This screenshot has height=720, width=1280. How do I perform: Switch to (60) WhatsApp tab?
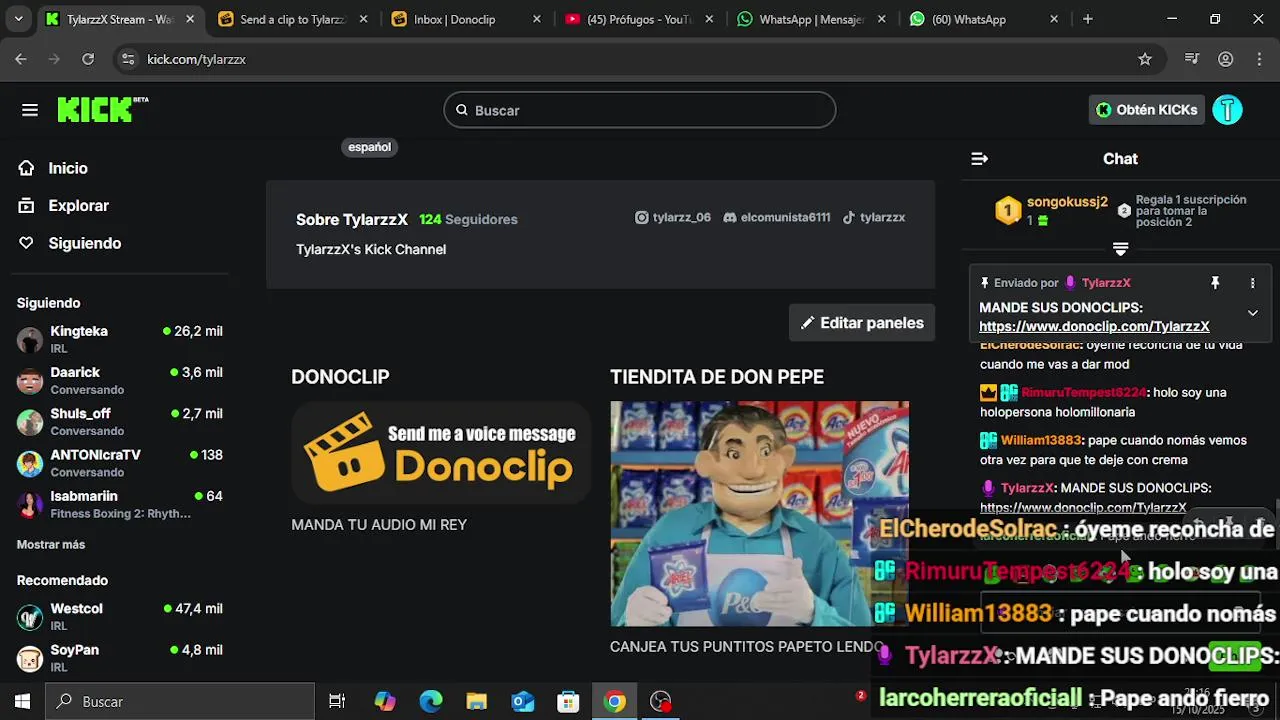click(985, 19)
